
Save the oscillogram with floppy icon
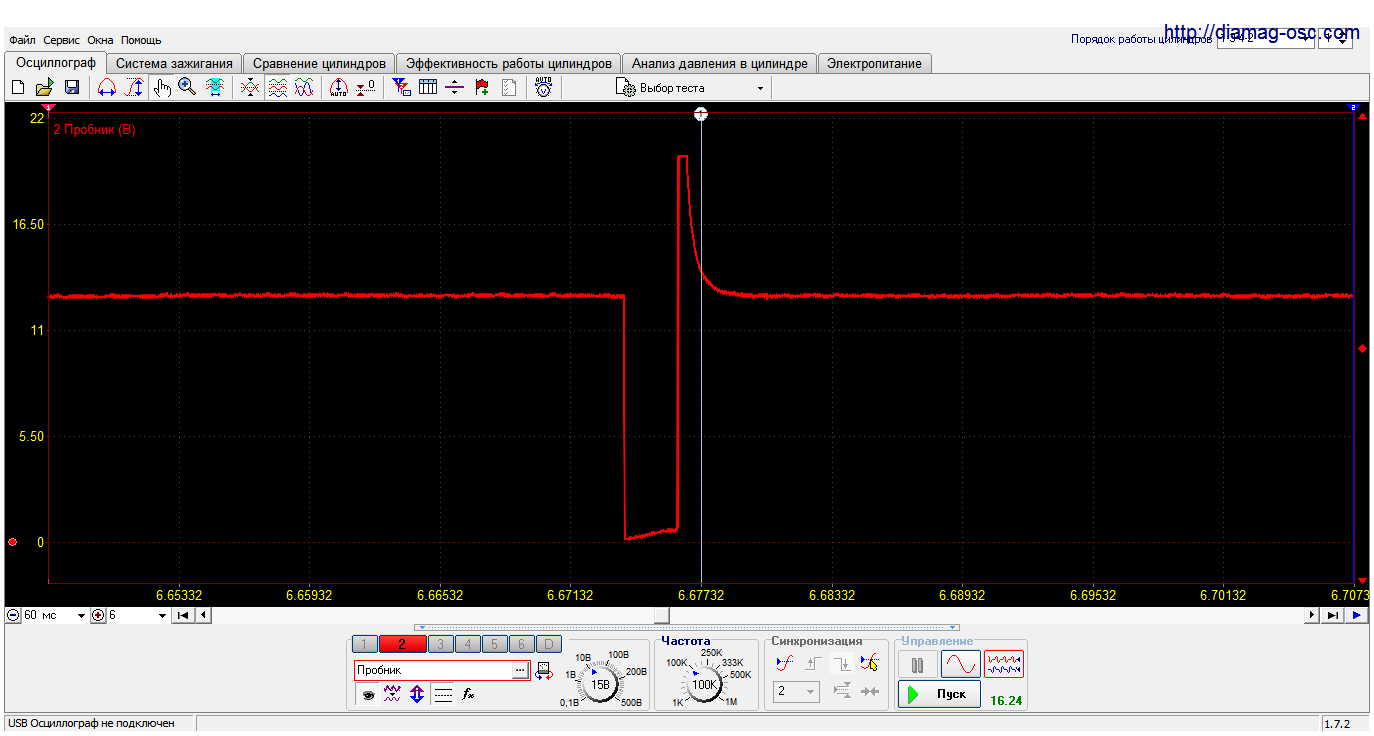click(x=72, y=88)
